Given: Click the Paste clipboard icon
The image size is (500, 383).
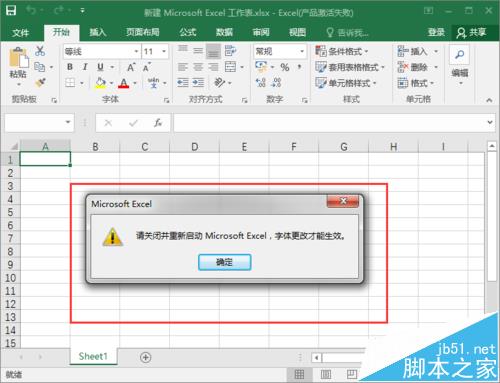Looking at the screenshot, I should tap(18, 58).
